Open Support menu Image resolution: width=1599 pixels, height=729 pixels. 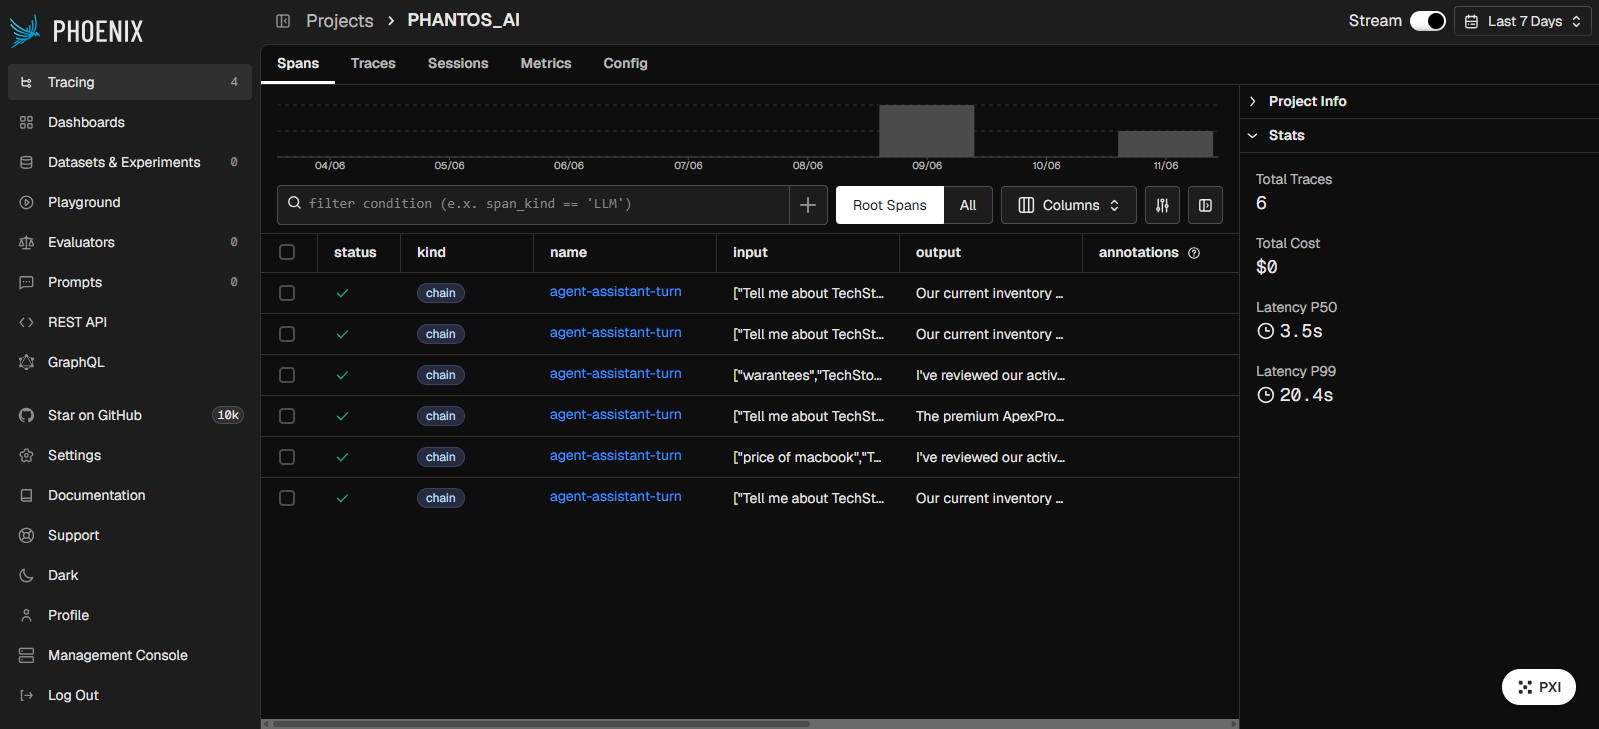tap(130, 535)
